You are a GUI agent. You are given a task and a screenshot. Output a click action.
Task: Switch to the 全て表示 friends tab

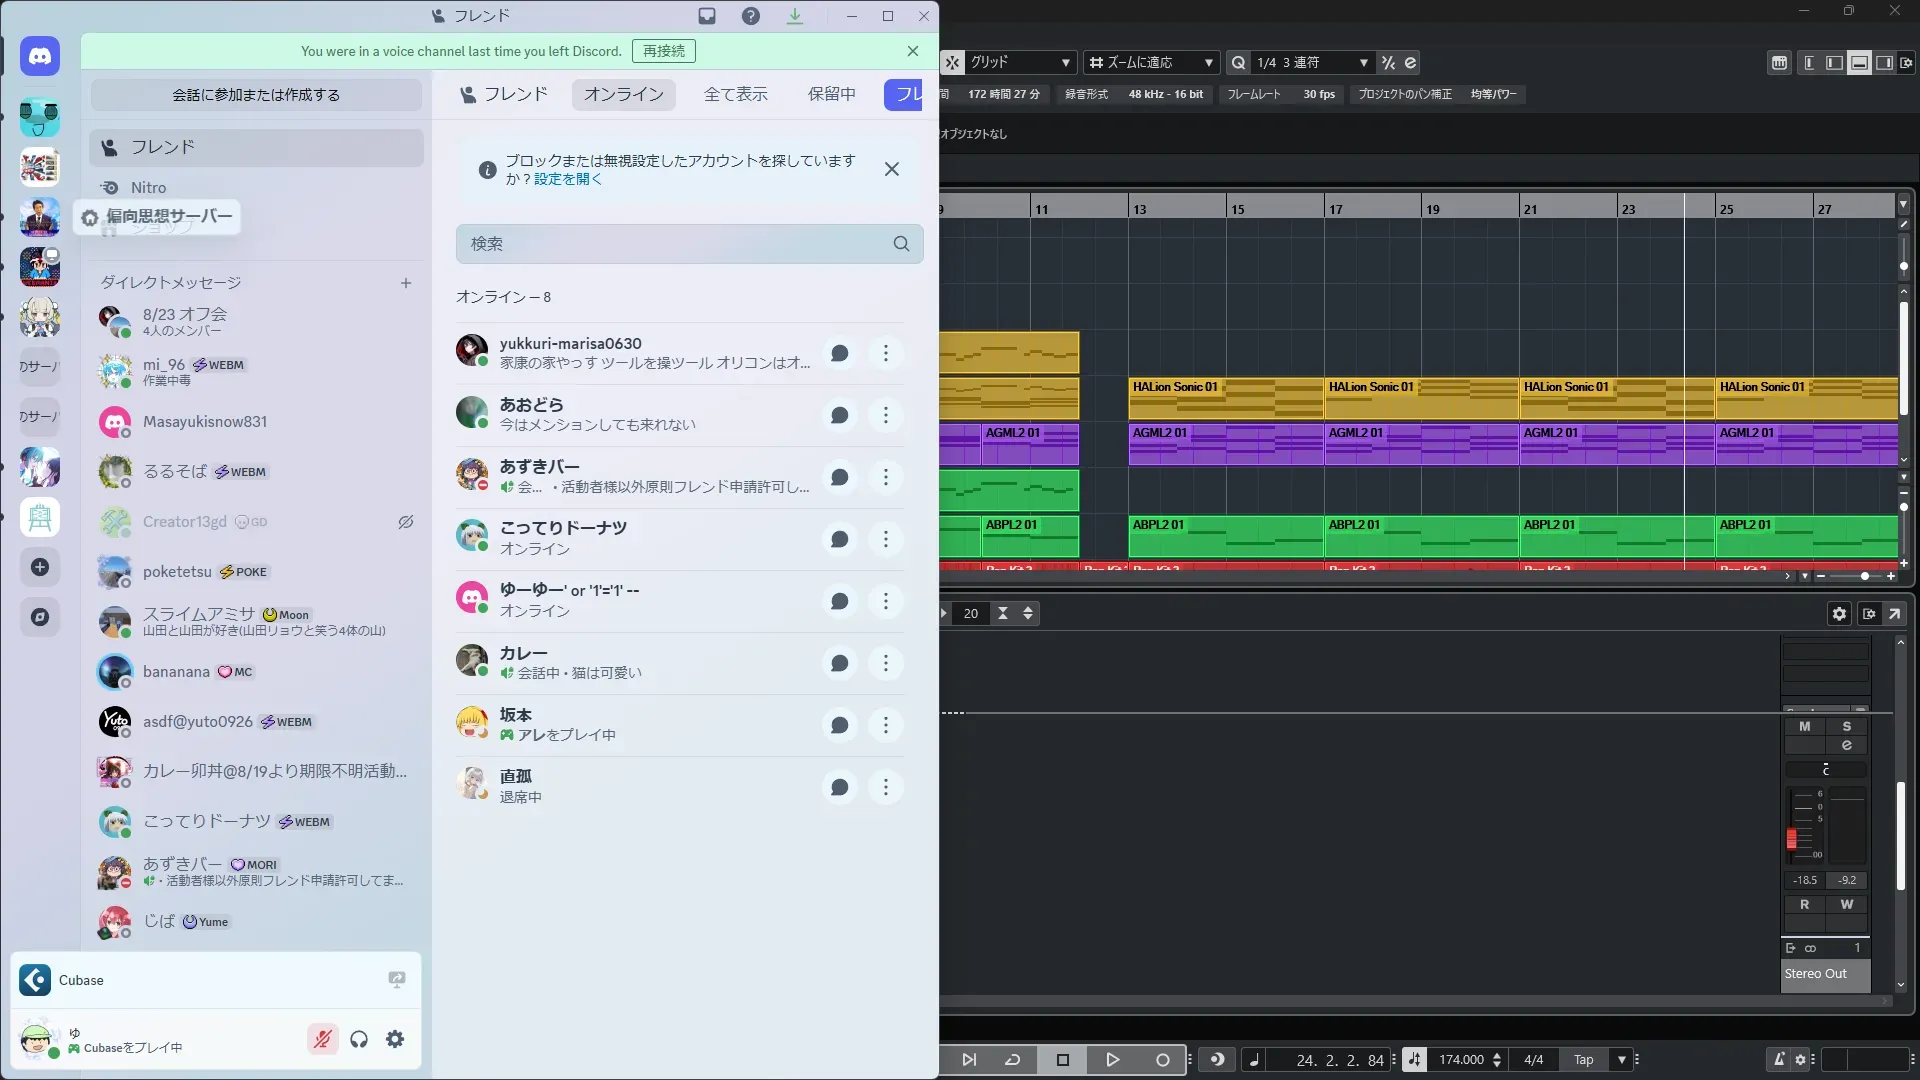click(735, 94)
